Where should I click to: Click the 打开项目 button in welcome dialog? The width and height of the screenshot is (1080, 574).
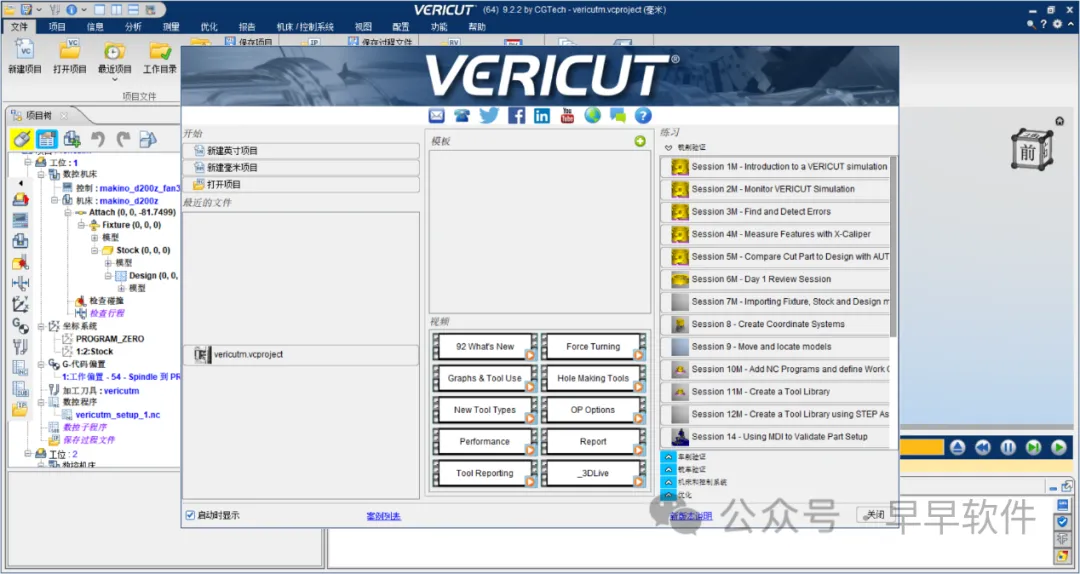tap(301, 185)
